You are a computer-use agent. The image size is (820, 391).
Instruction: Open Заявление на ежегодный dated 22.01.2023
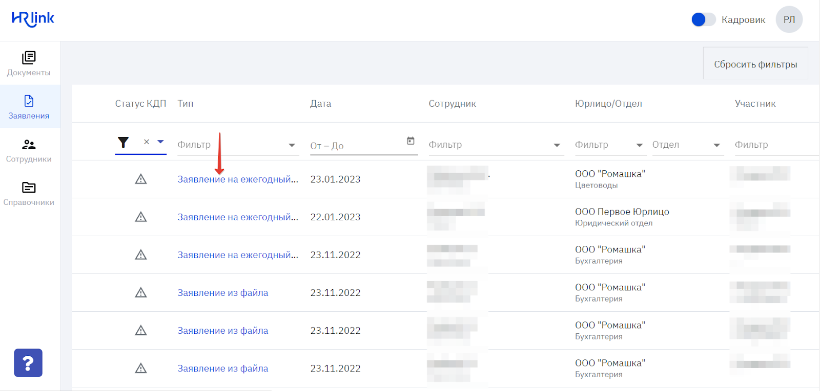coord(238,217)
